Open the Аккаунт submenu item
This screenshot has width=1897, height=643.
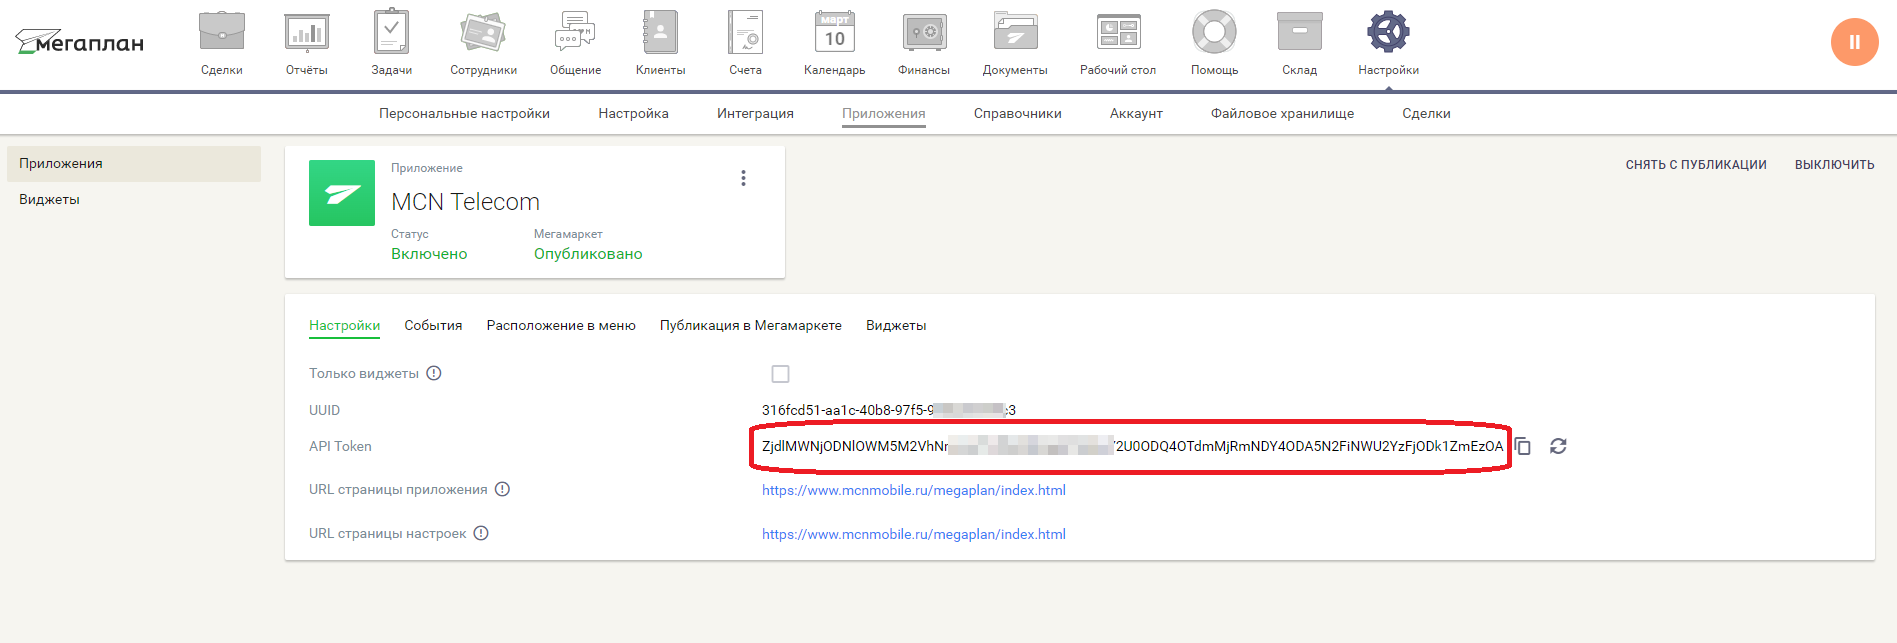pyautogui.click(x=1136, y=113)
